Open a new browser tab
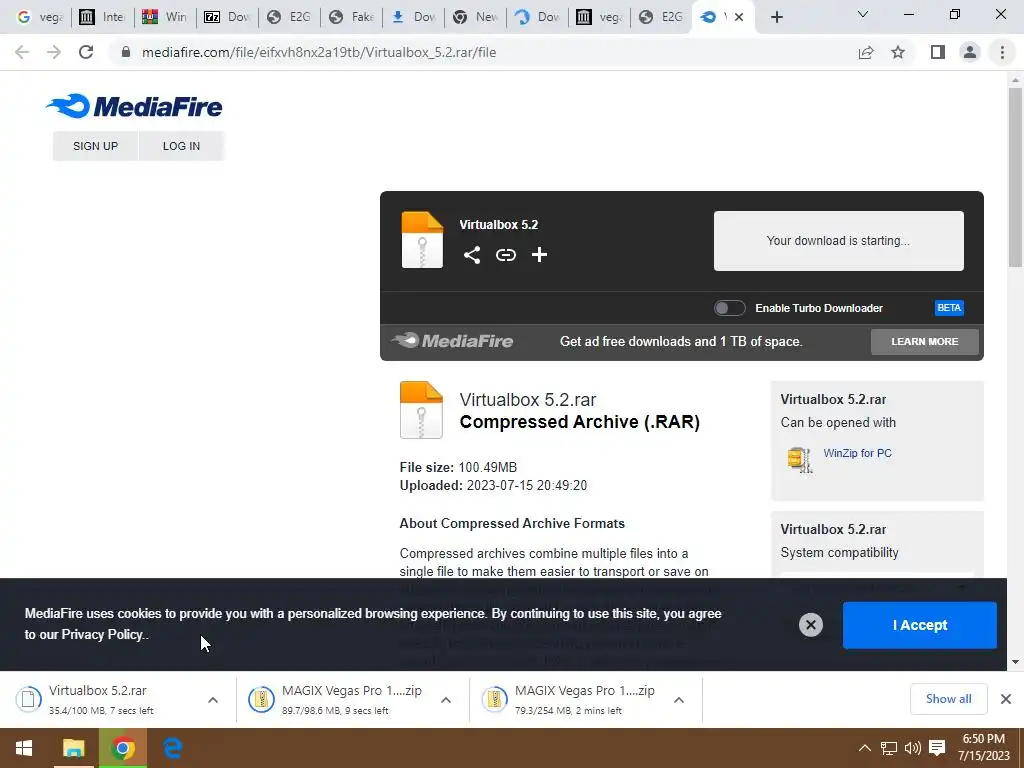The image size is (1024, 768). point(776,17)
